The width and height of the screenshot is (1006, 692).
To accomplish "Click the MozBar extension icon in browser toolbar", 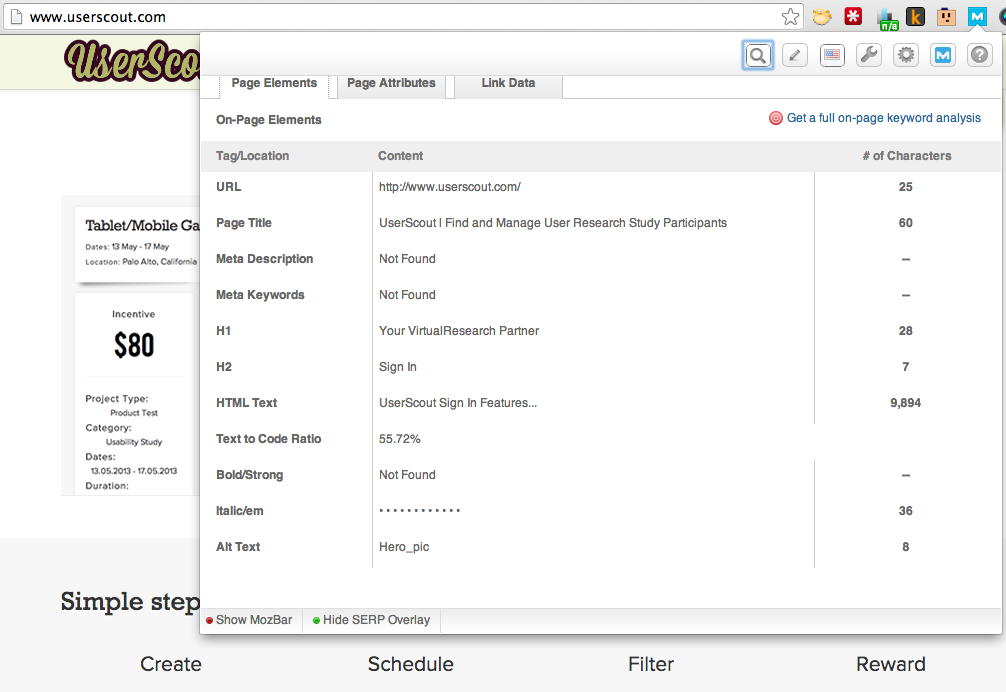I will click(x=977, y=17).
